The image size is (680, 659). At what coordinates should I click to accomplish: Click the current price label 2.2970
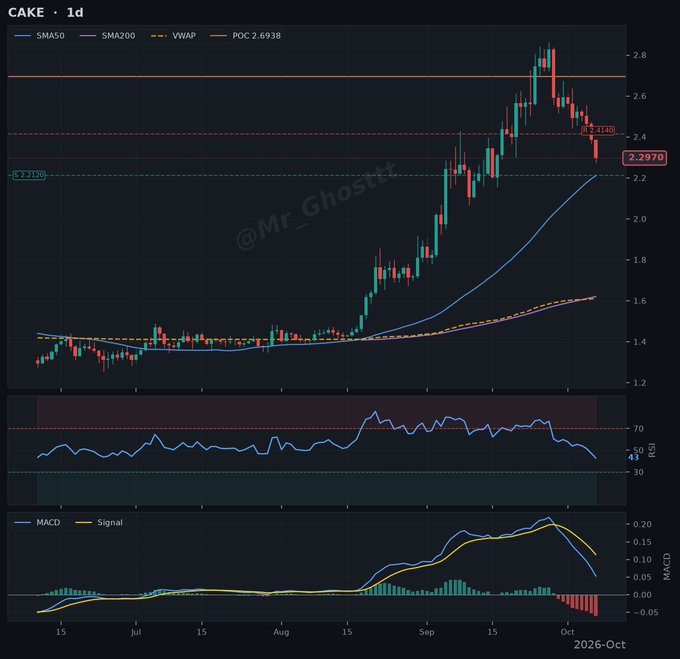(644, 157)
